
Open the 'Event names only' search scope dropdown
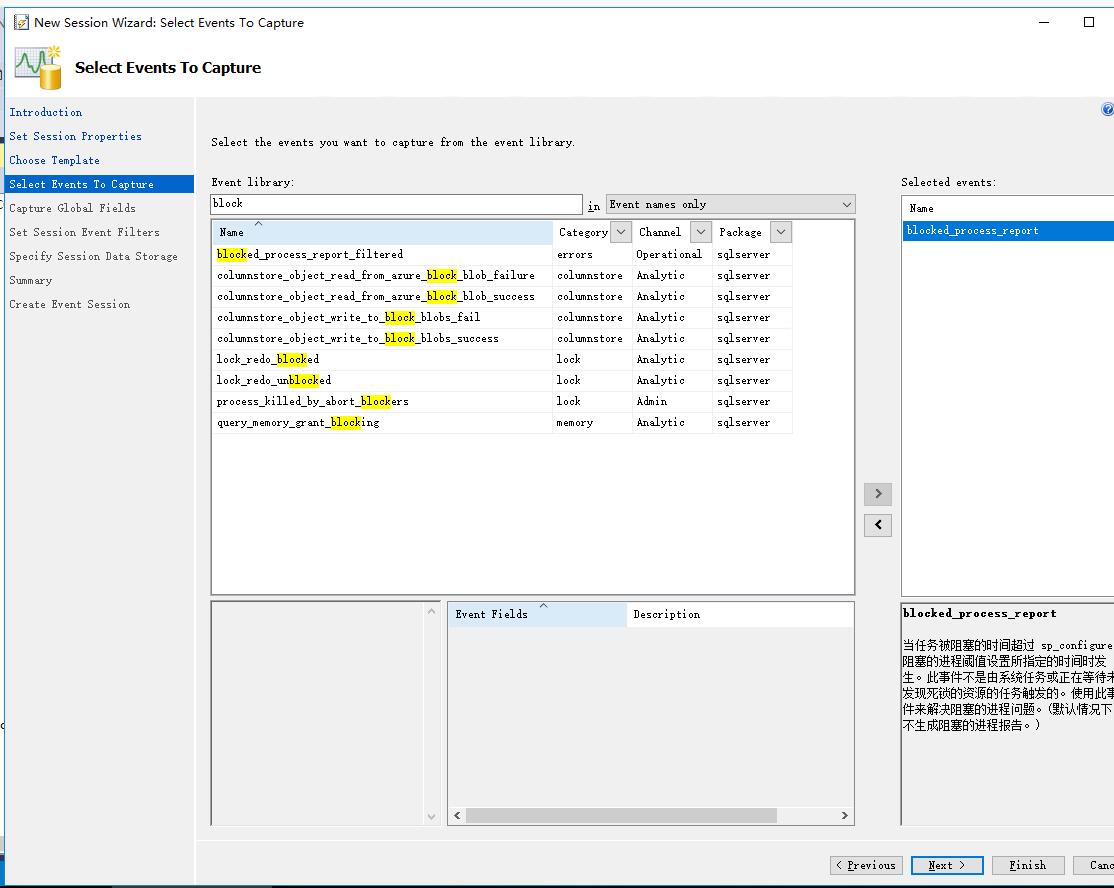pyautogui.click(x=730, y=205)
